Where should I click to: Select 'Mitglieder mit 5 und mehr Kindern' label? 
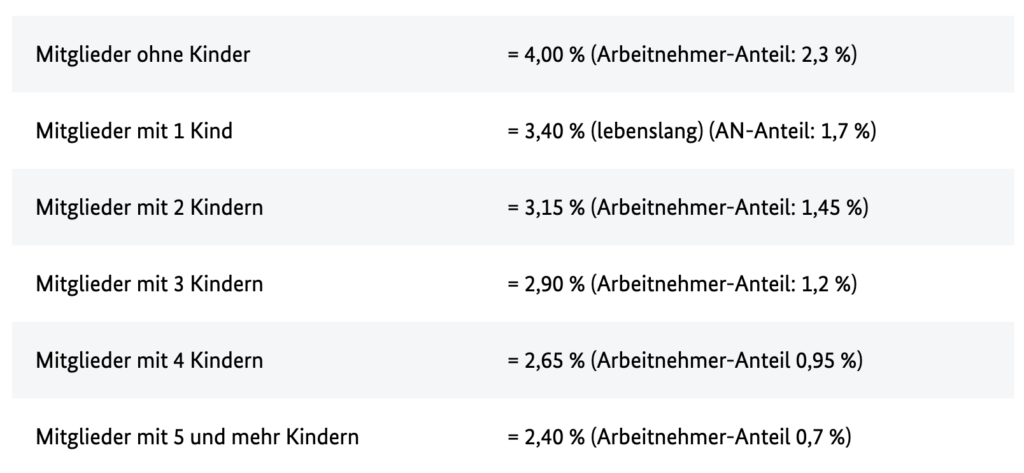pos(197,437)
